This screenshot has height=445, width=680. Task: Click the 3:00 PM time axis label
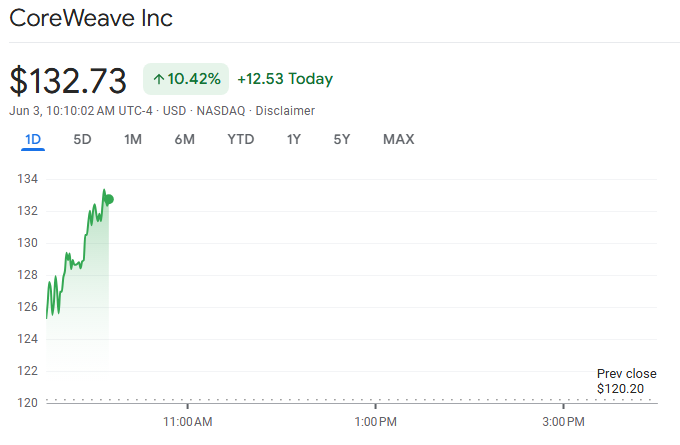pos(564,422)
